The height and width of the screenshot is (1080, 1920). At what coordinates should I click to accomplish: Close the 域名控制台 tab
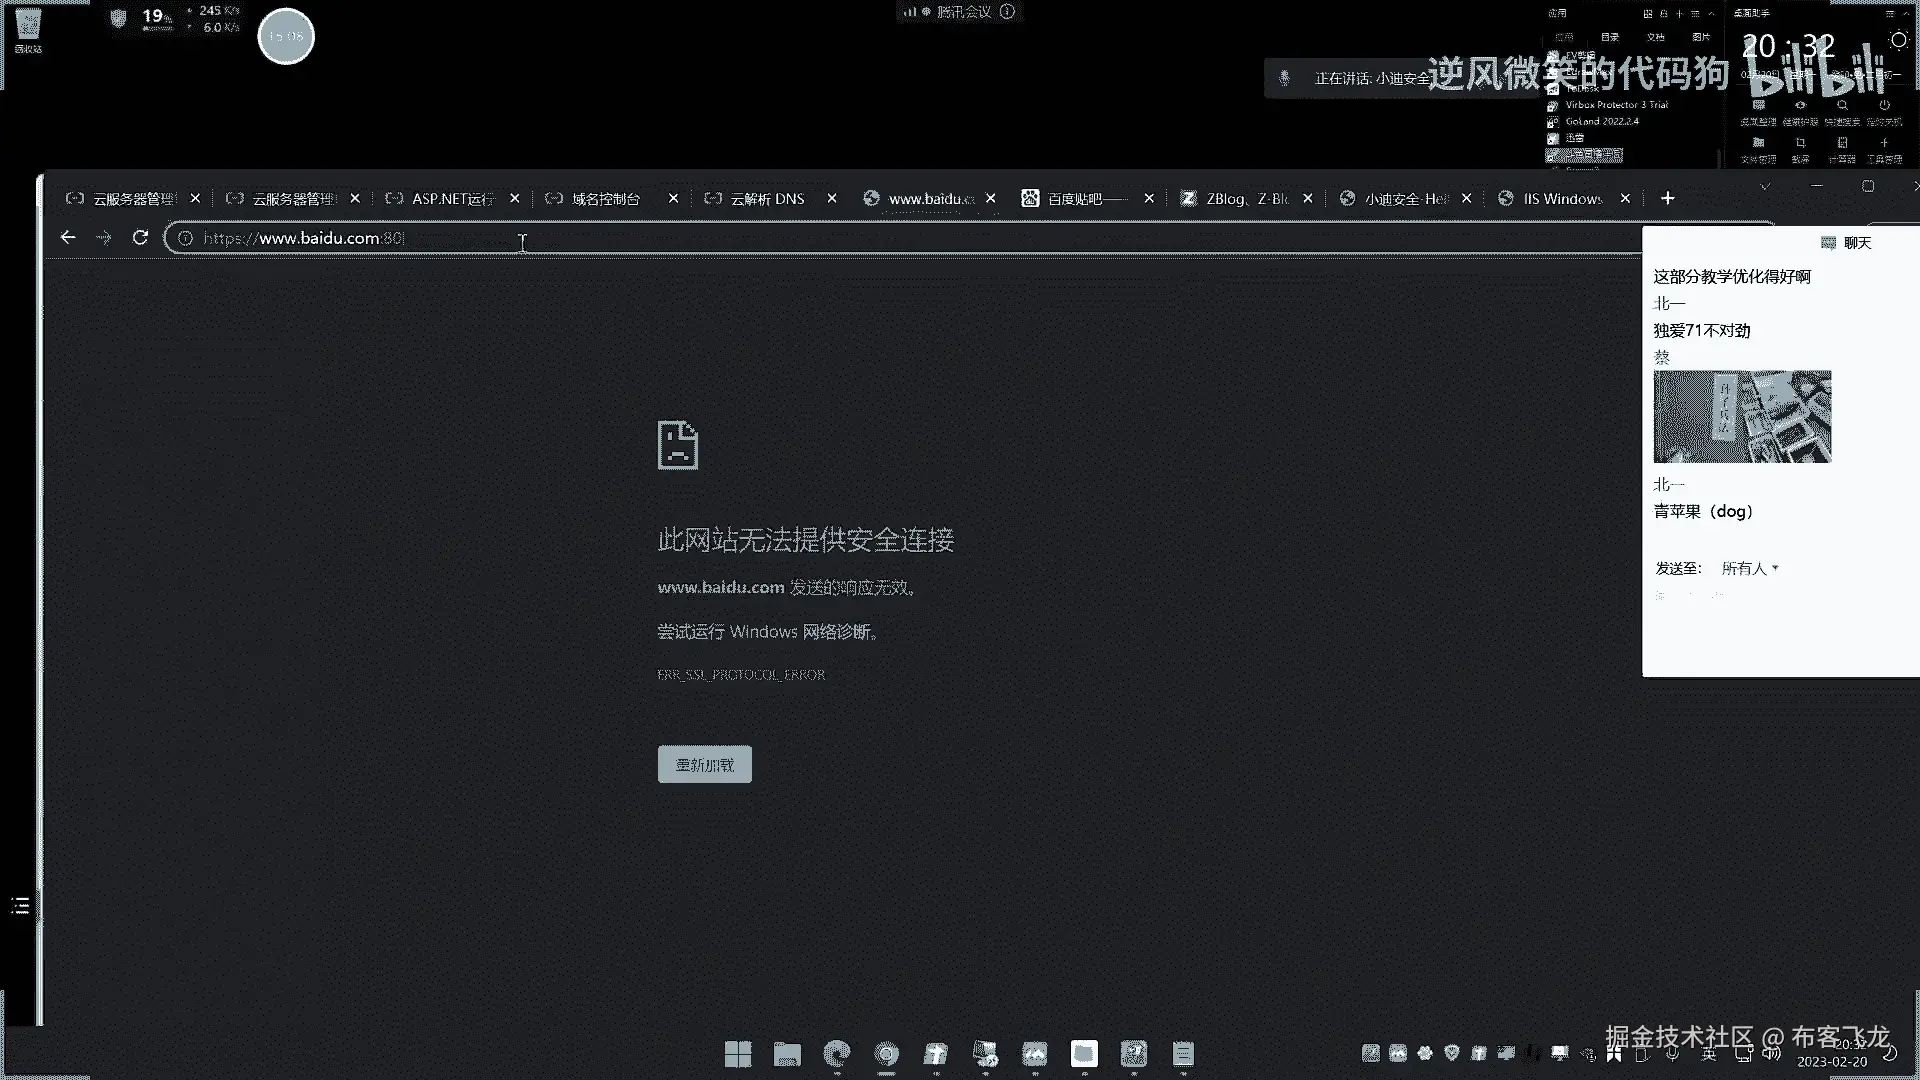pyautogui.click(x=673, y=199)
